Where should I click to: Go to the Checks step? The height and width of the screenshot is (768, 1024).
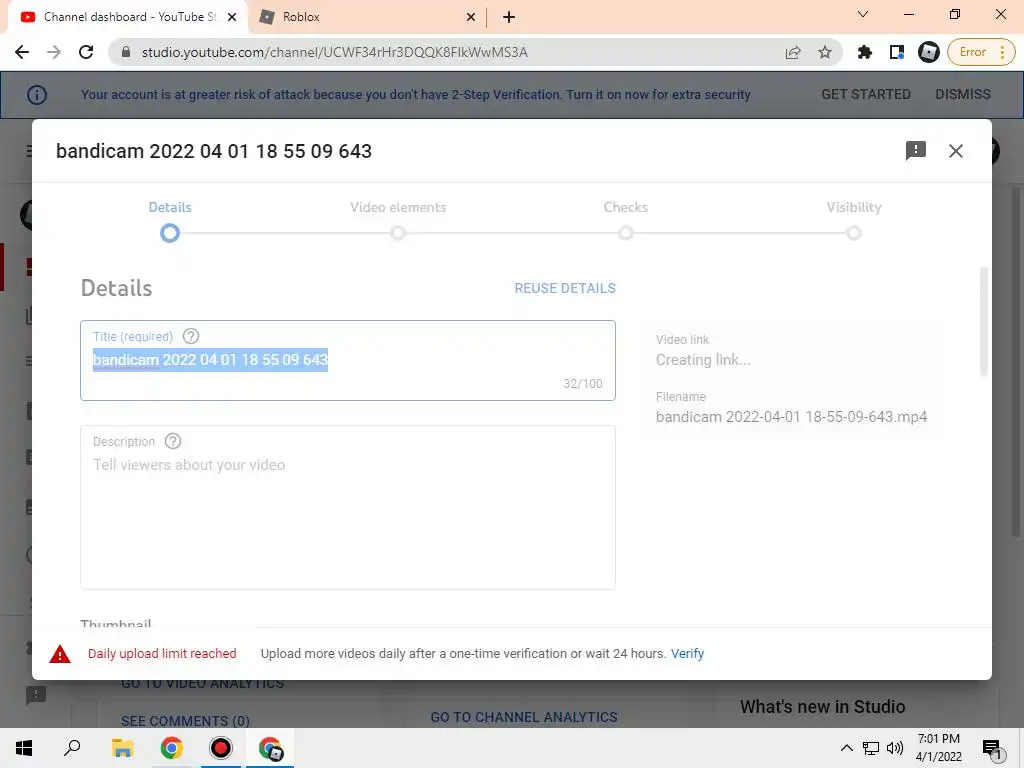pyautogui.click(x=626, y=220)
